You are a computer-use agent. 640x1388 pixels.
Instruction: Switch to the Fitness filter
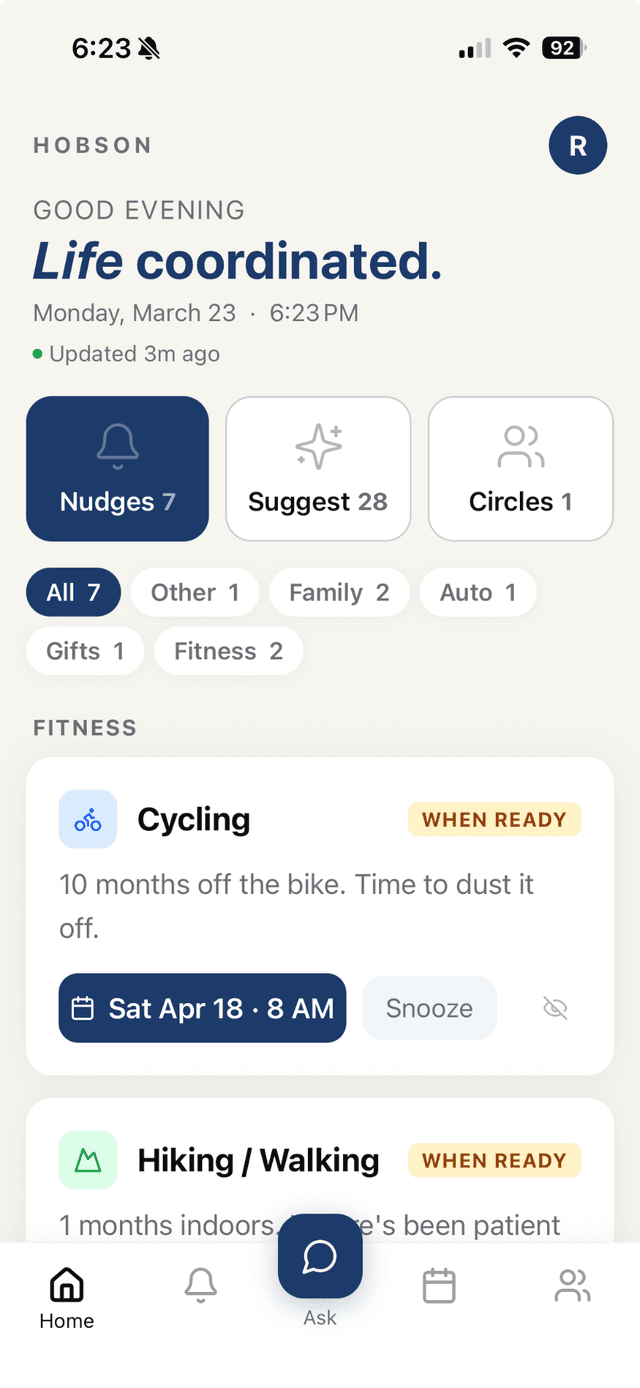click(228, 650)
